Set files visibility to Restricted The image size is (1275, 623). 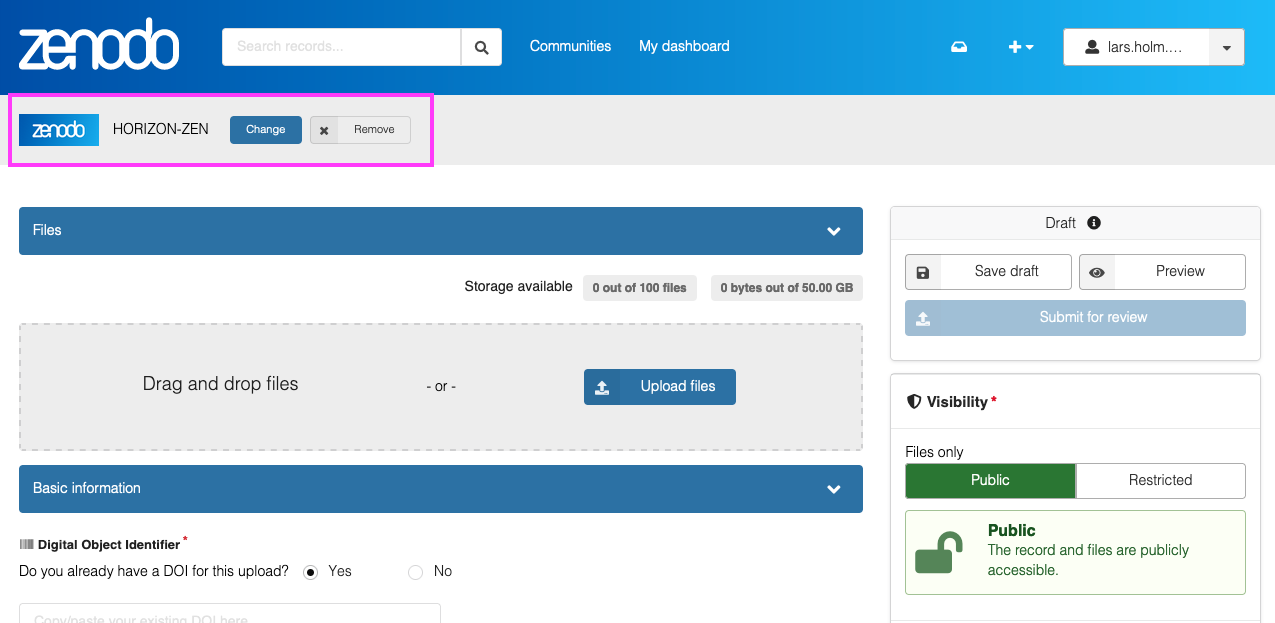(1160, 480)
